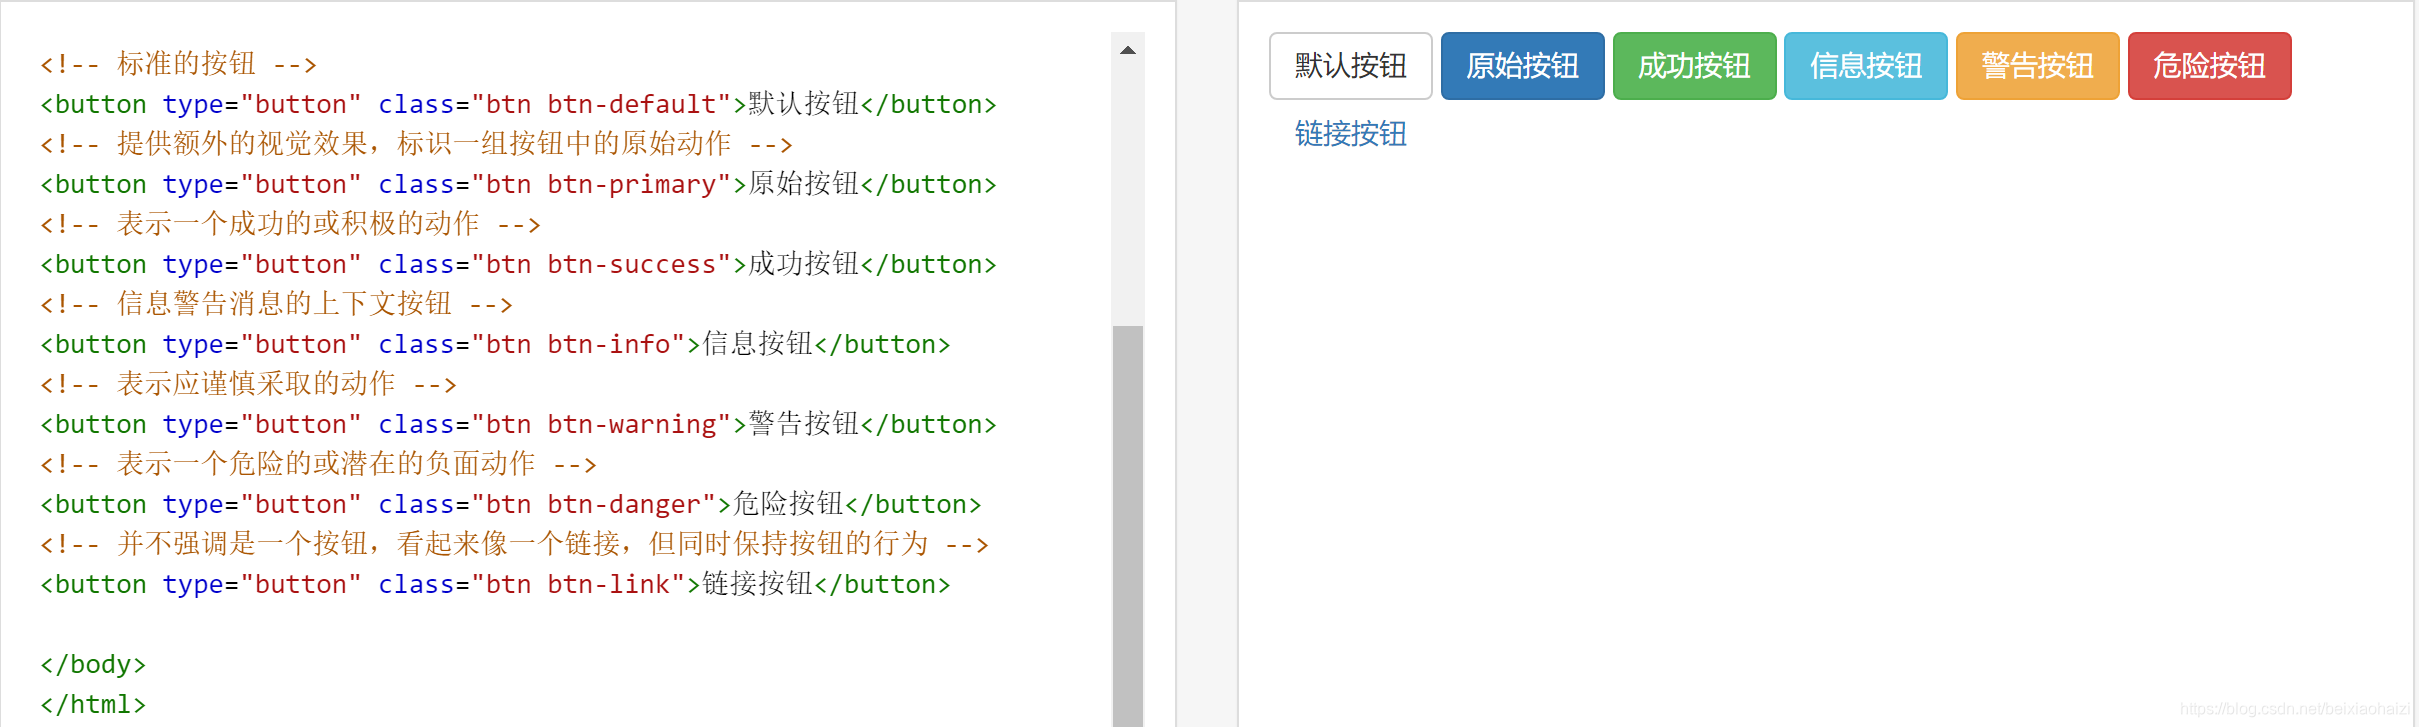Click the comment 表示一个成功的或积极的动作
Screen dimensions: 2419x727
tap(290, 224)
